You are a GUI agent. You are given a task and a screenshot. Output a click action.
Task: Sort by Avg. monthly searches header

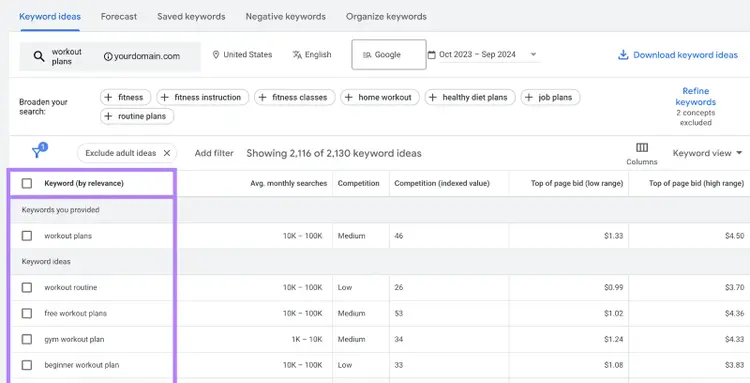point(288,183)
